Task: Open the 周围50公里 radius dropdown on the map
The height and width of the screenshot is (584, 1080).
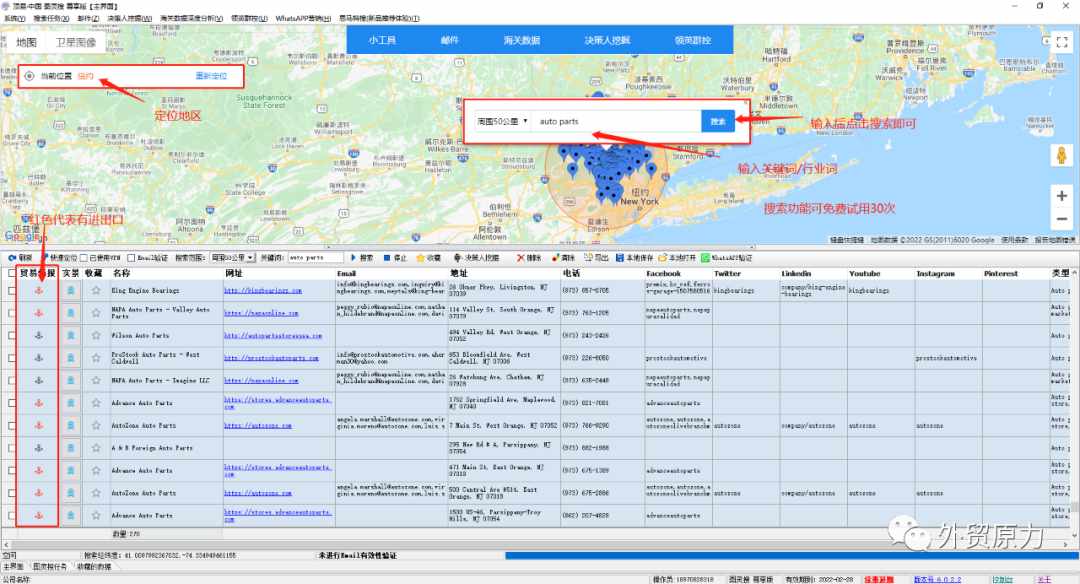Action: tap(503, 121)
